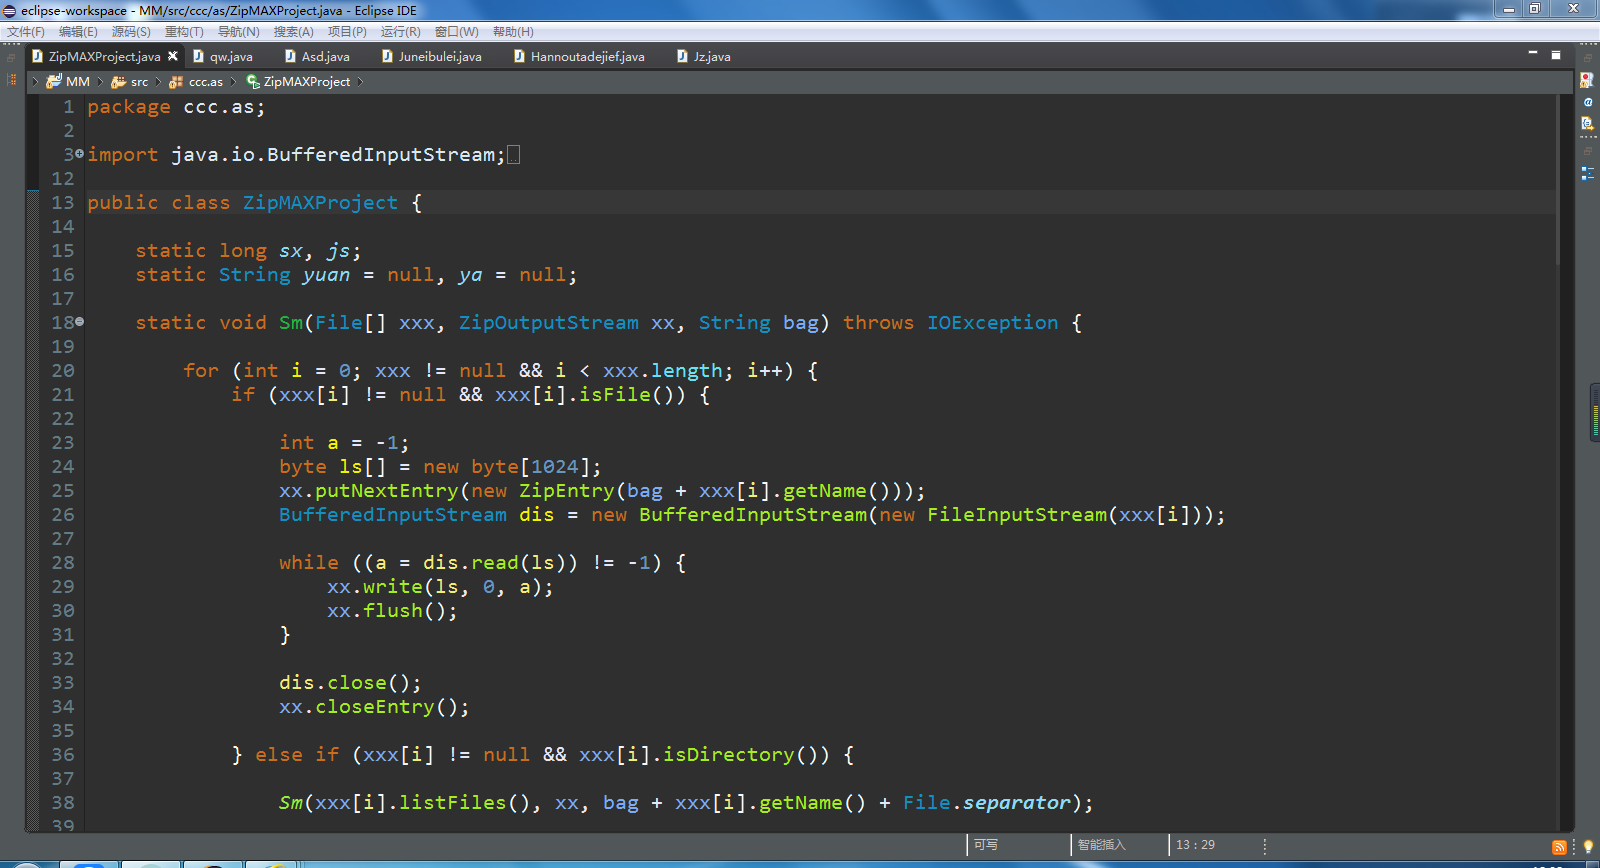Open the 搜索(A) menu

coord(293,32)
